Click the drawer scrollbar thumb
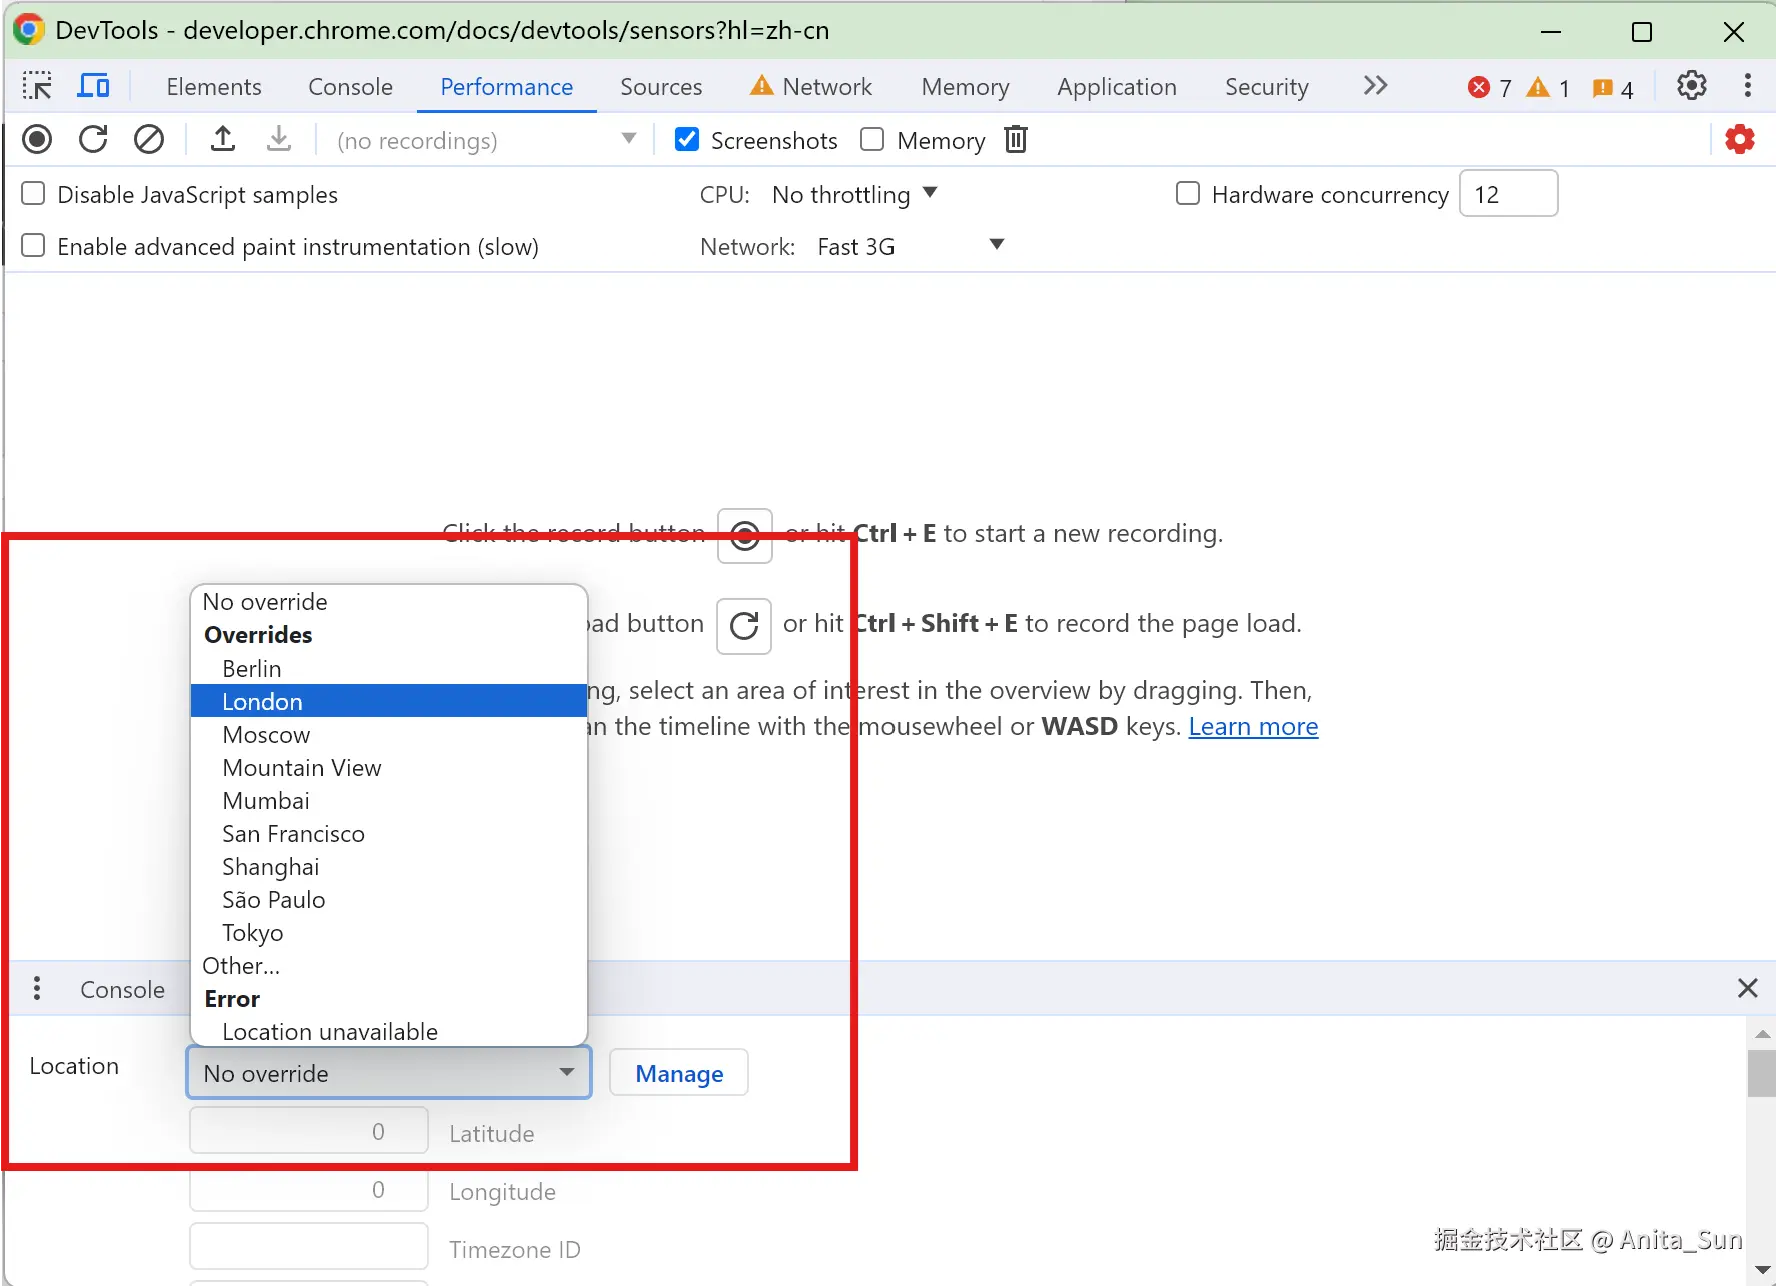1776x1286 pixels. (x=1762, y=1074)
